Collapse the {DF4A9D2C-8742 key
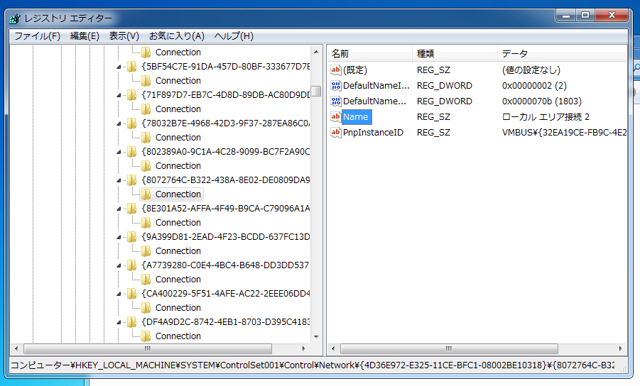Viewport: 640px width, 386px height. point(119,322)
